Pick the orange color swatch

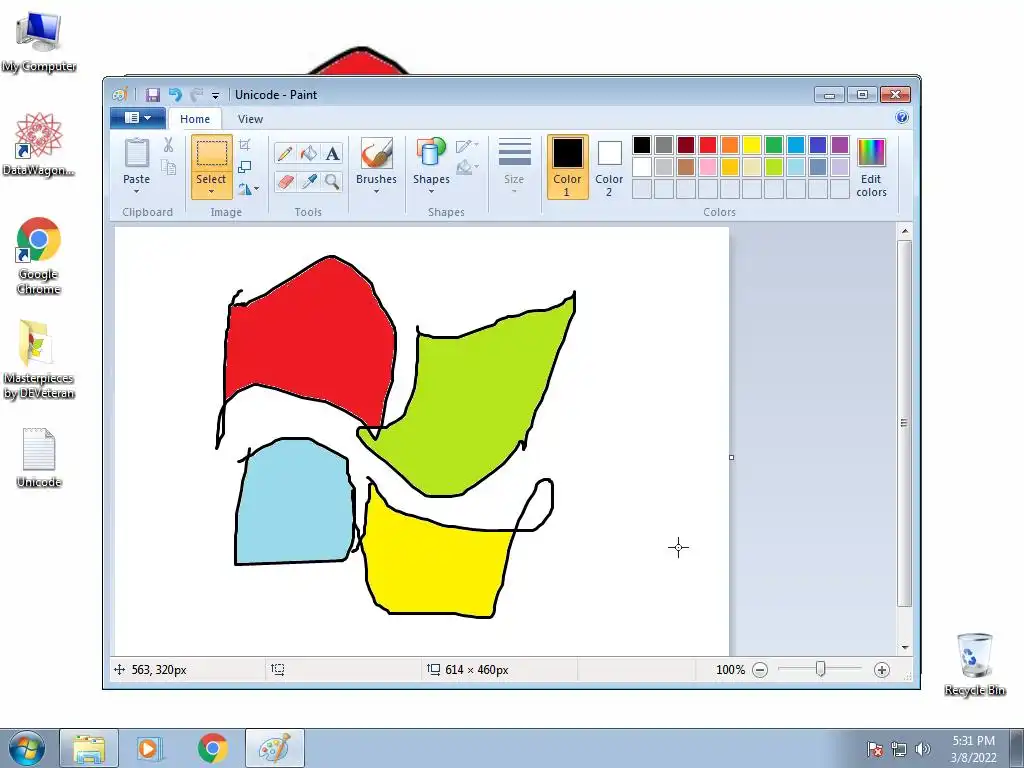[x=730, y=144]
